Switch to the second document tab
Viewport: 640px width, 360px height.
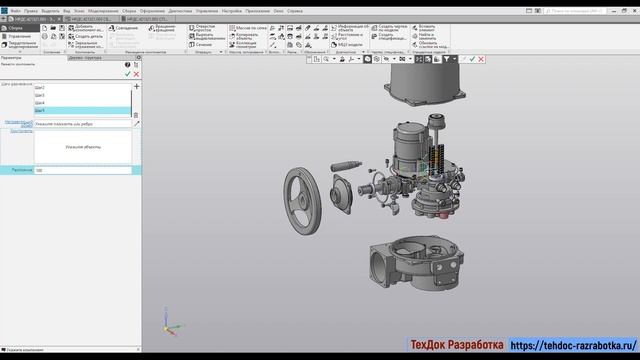tap(91, 19)
